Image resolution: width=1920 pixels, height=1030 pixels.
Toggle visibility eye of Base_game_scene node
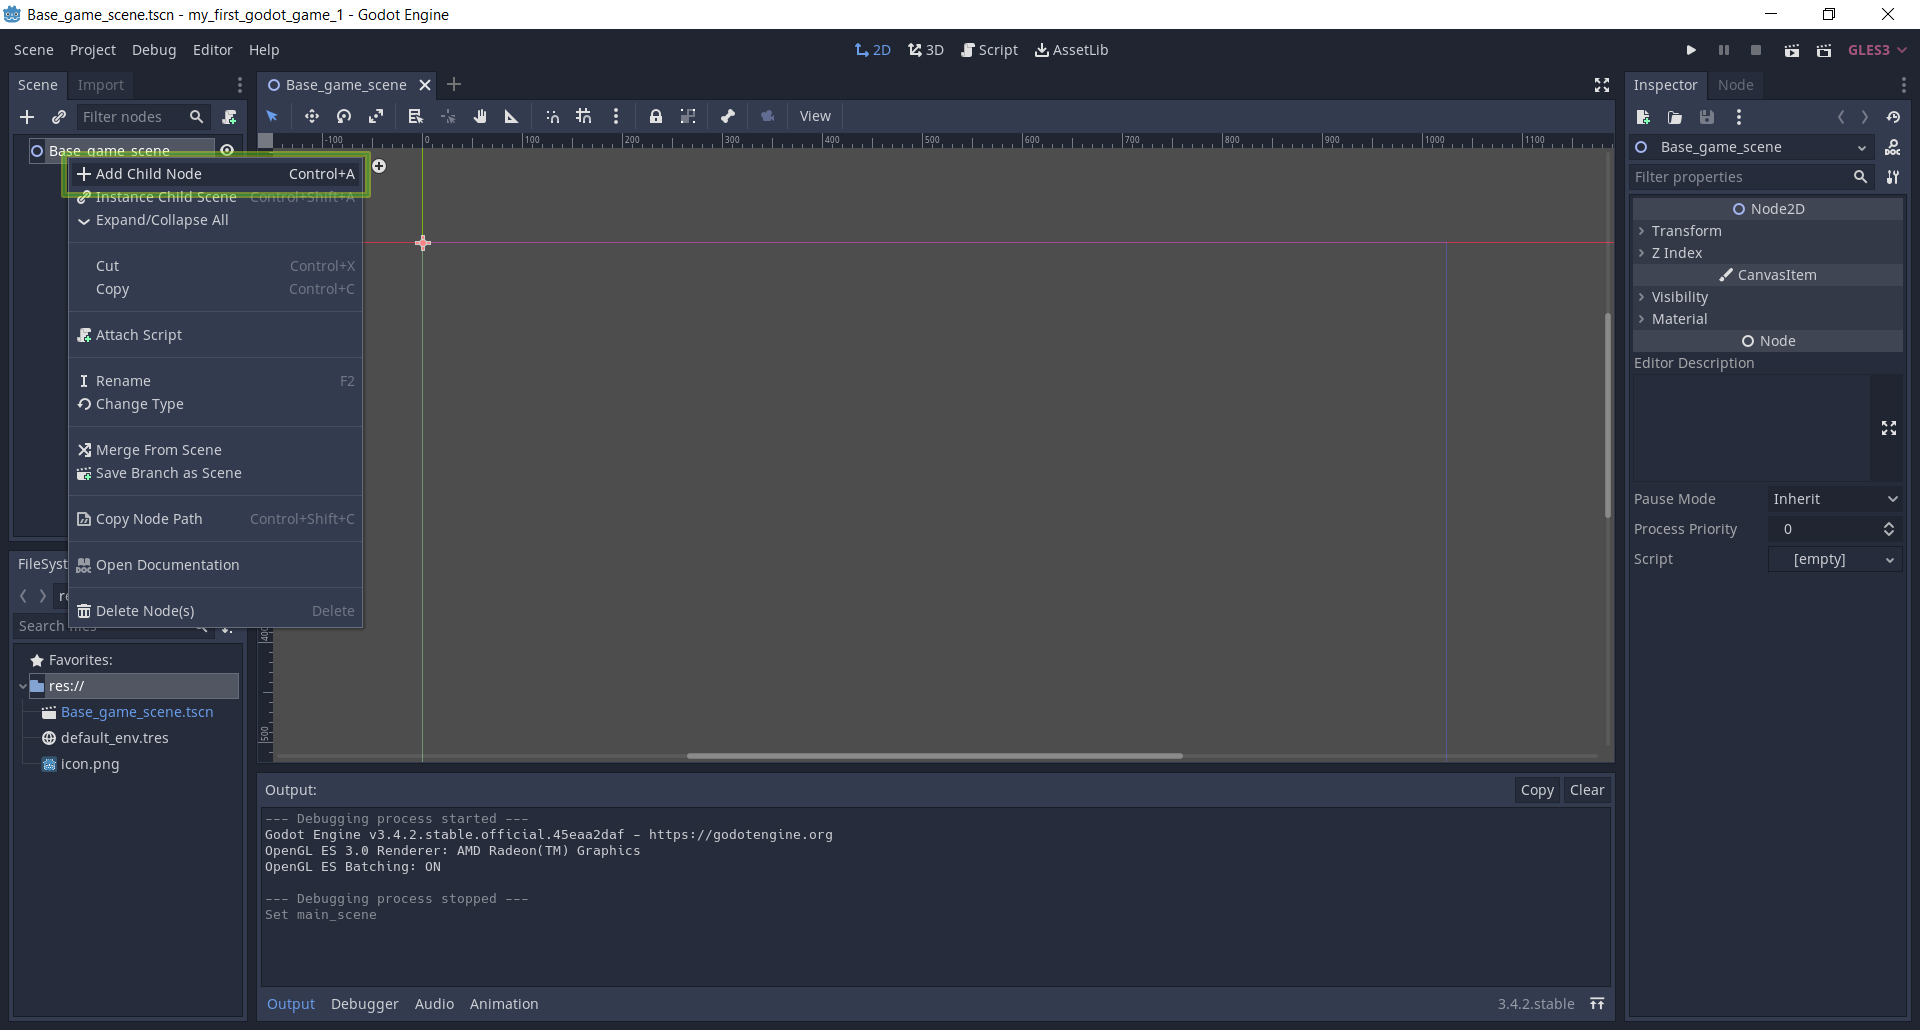coord(227,150)
